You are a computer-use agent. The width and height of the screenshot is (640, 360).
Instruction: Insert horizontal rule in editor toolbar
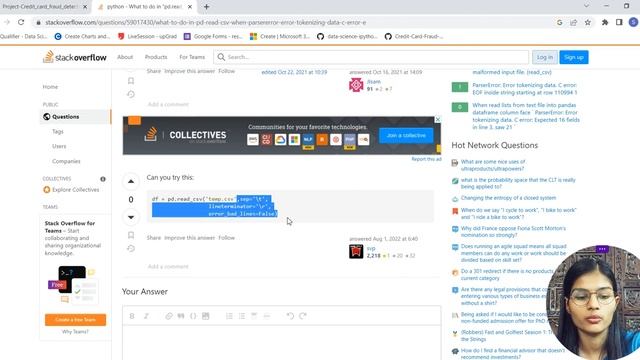267,316
